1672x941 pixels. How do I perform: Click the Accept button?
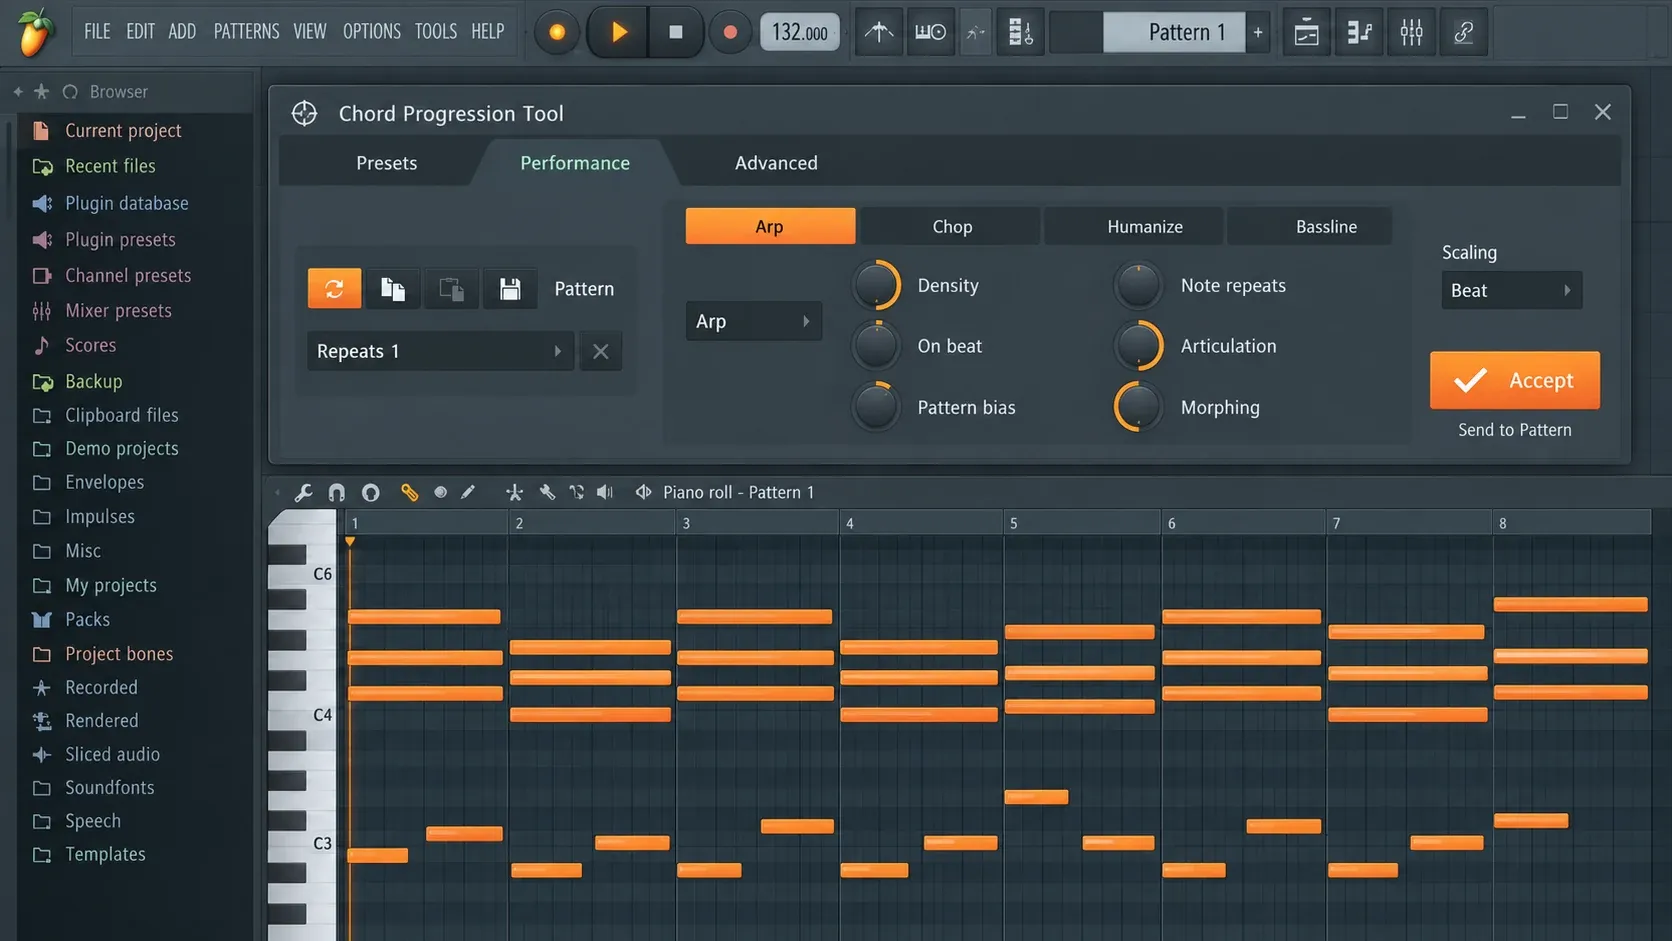[x=1514, y=380]
